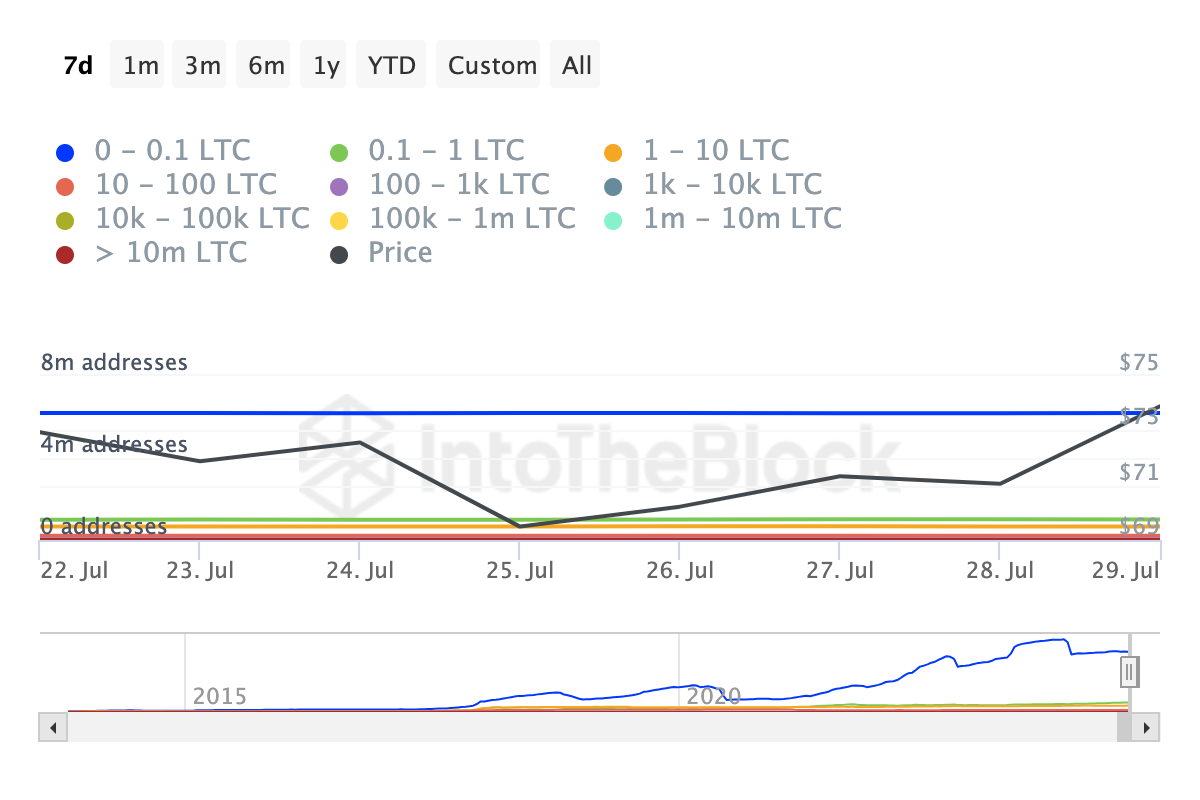Click the red 10 – 100 LTC marker
Viewport: 1200px width, 800px height.
point(65,187)
